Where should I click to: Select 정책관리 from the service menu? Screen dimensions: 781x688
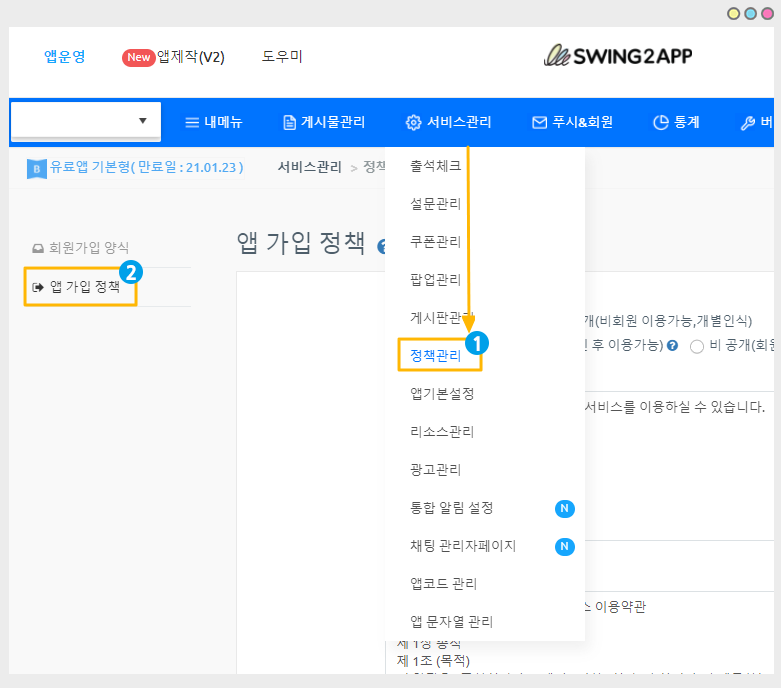pos(436,355)
